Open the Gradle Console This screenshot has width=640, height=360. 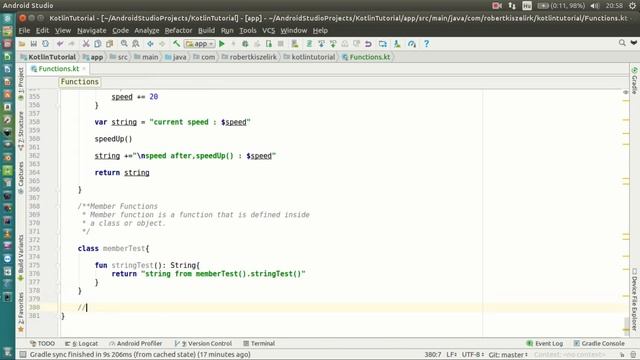pos(599,343)
